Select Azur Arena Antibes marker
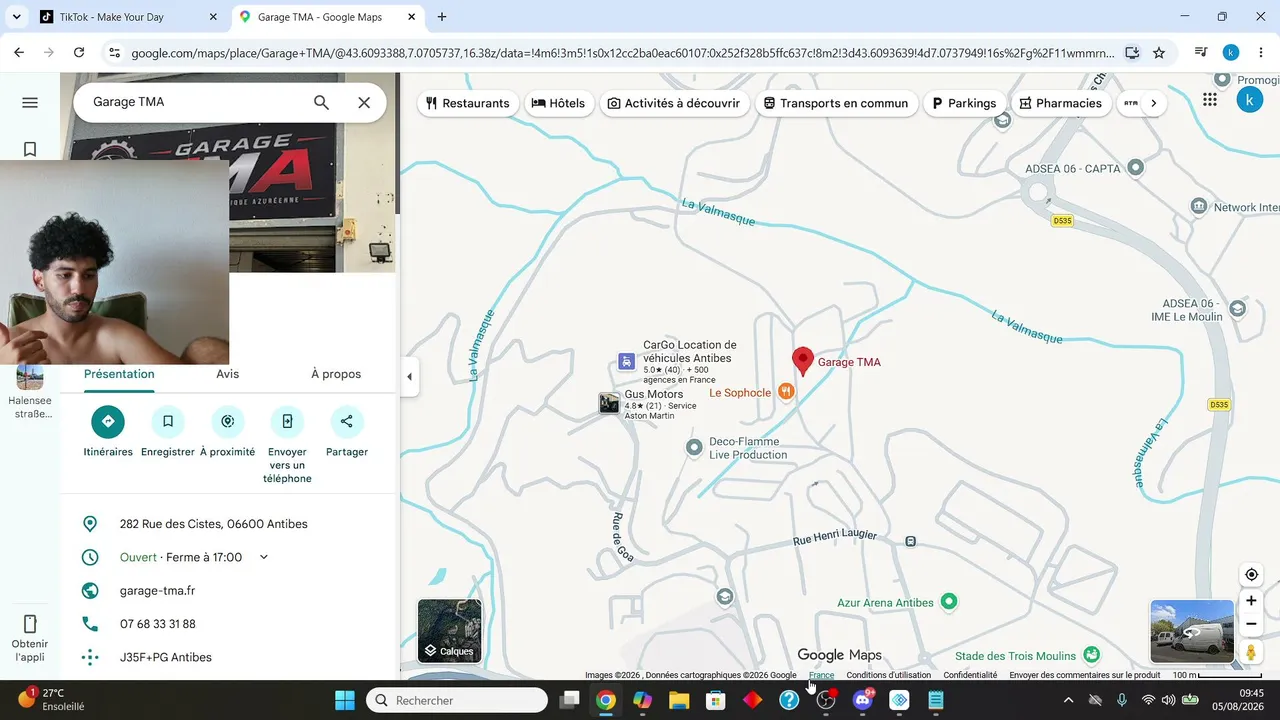Screen dimensions: 1280x720 tap(949, 601)
